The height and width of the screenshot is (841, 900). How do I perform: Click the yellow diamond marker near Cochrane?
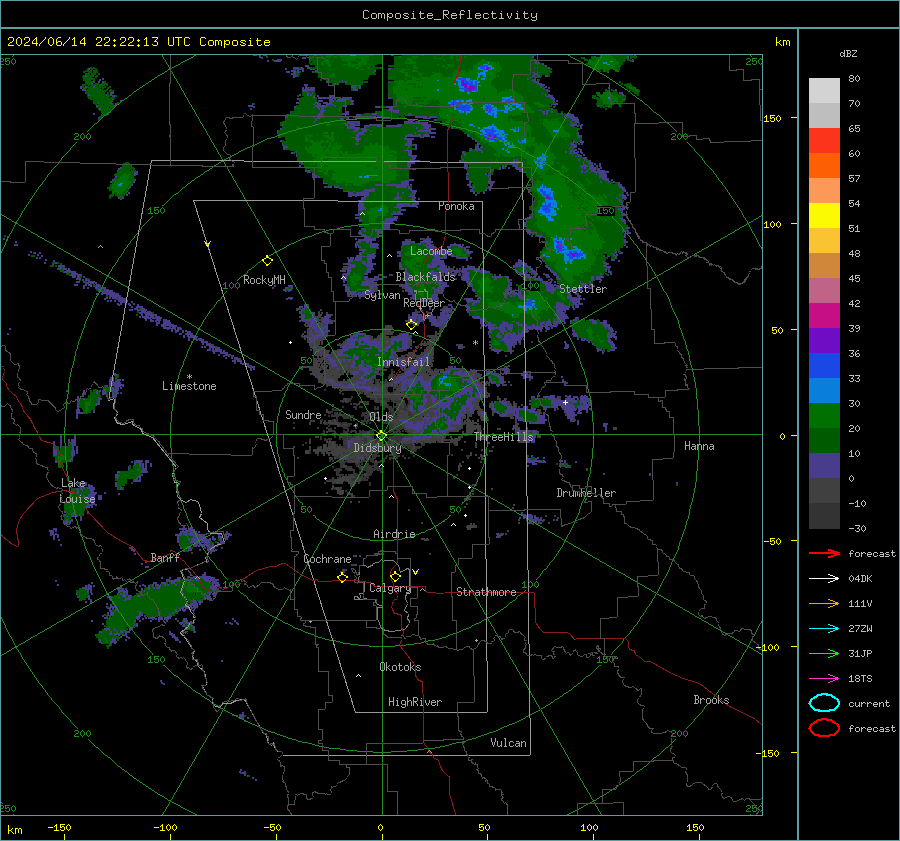(x=342, y=577)
